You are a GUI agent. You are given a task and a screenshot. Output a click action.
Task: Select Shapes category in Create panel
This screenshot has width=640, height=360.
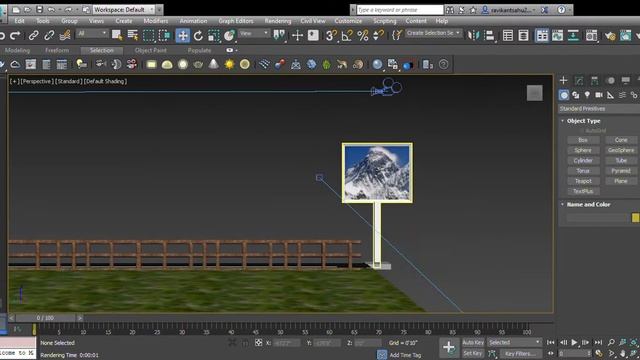[576, 95]
